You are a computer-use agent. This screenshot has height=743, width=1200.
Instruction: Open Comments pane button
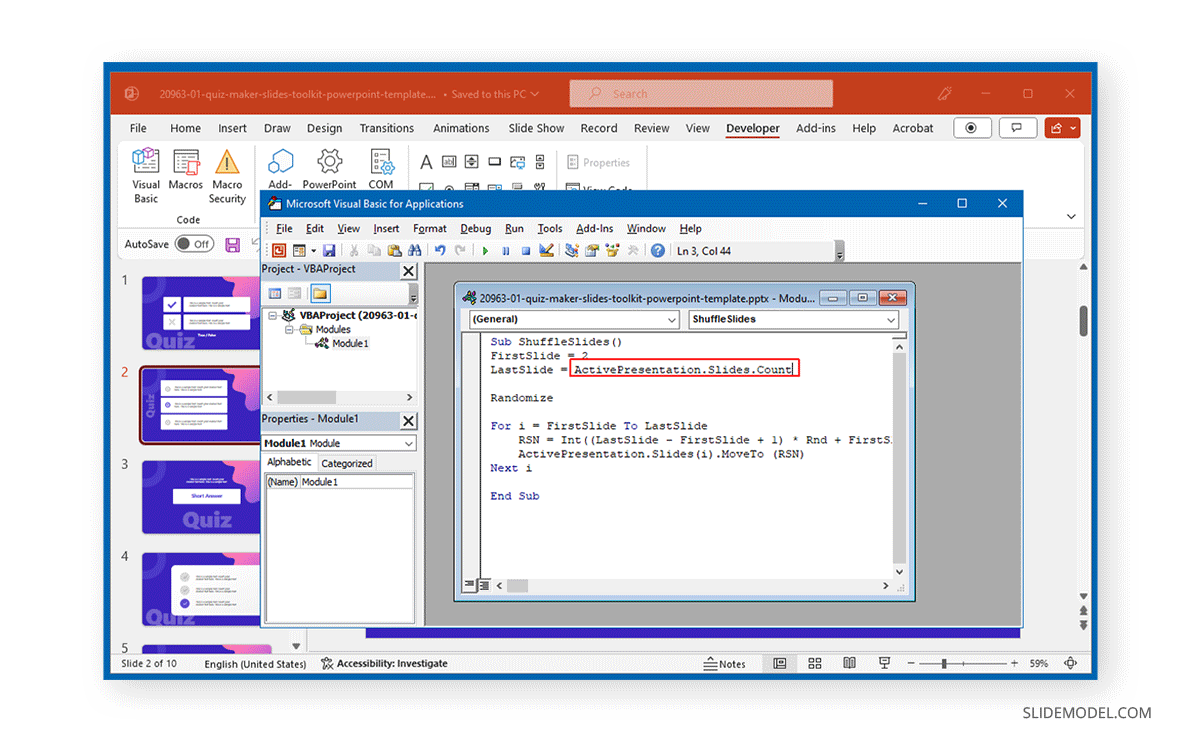coord(1018,128)
